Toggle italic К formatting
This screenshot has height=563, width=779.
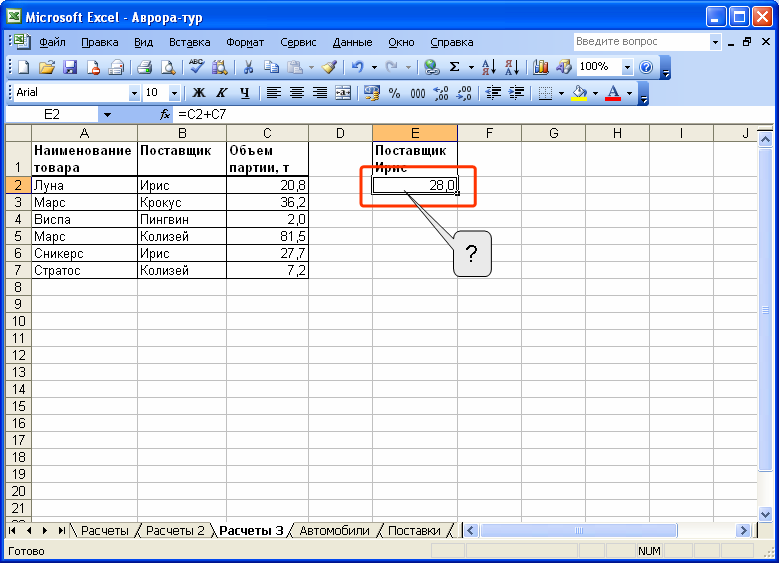222,93
